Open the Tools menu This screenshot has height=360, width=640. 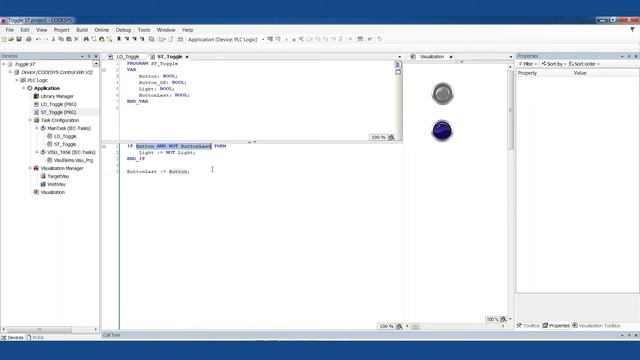tap(144, 30)
